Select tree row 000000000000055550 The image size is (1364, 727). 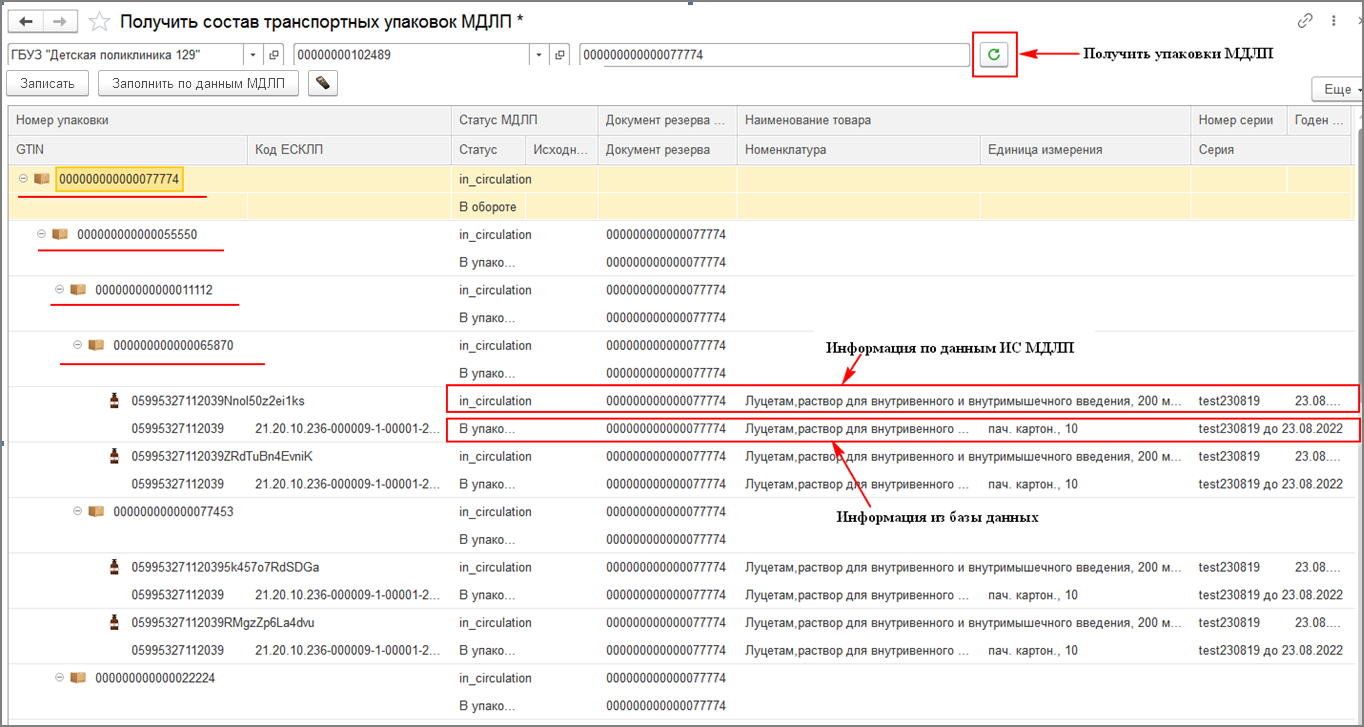click(x=680, y=248)
